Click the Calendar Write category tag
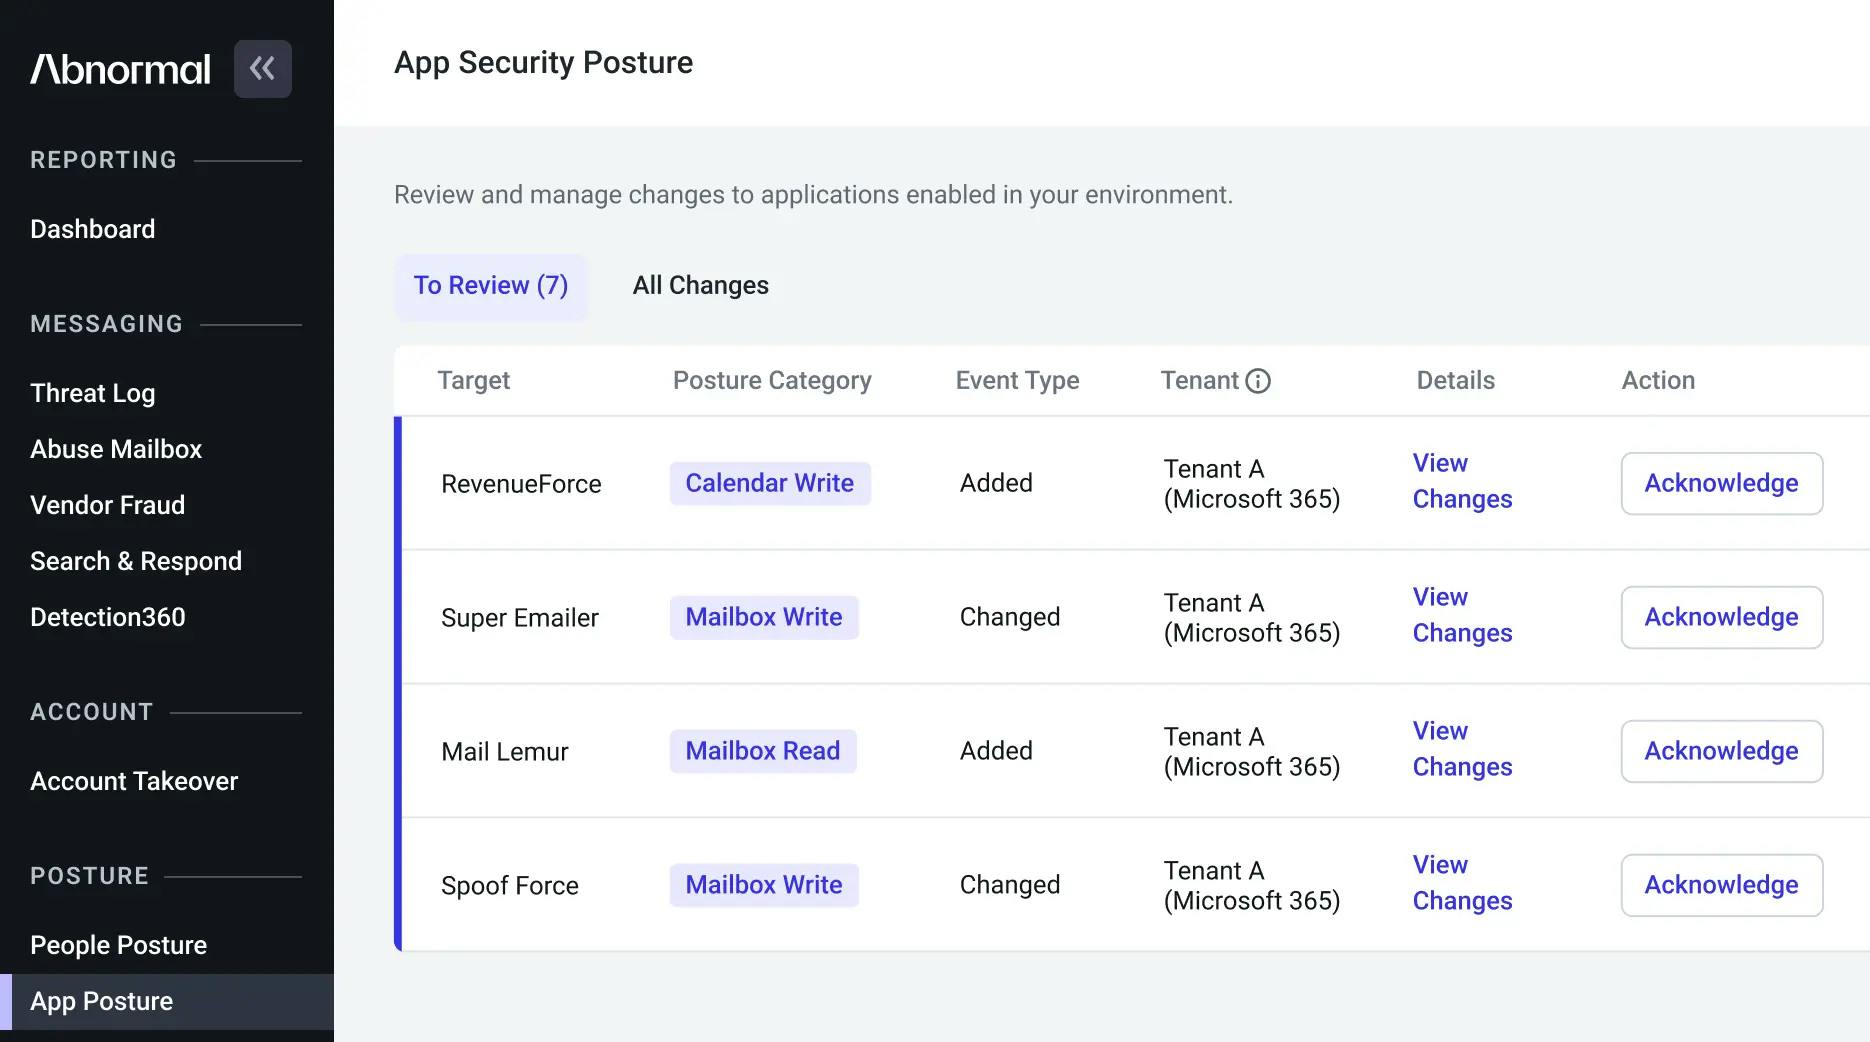 click(x=769, y=484)
